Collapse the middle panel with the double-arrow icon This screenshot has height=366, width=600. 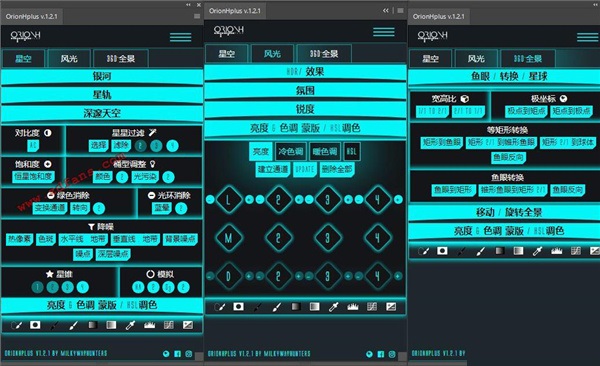tap(386, 10)
